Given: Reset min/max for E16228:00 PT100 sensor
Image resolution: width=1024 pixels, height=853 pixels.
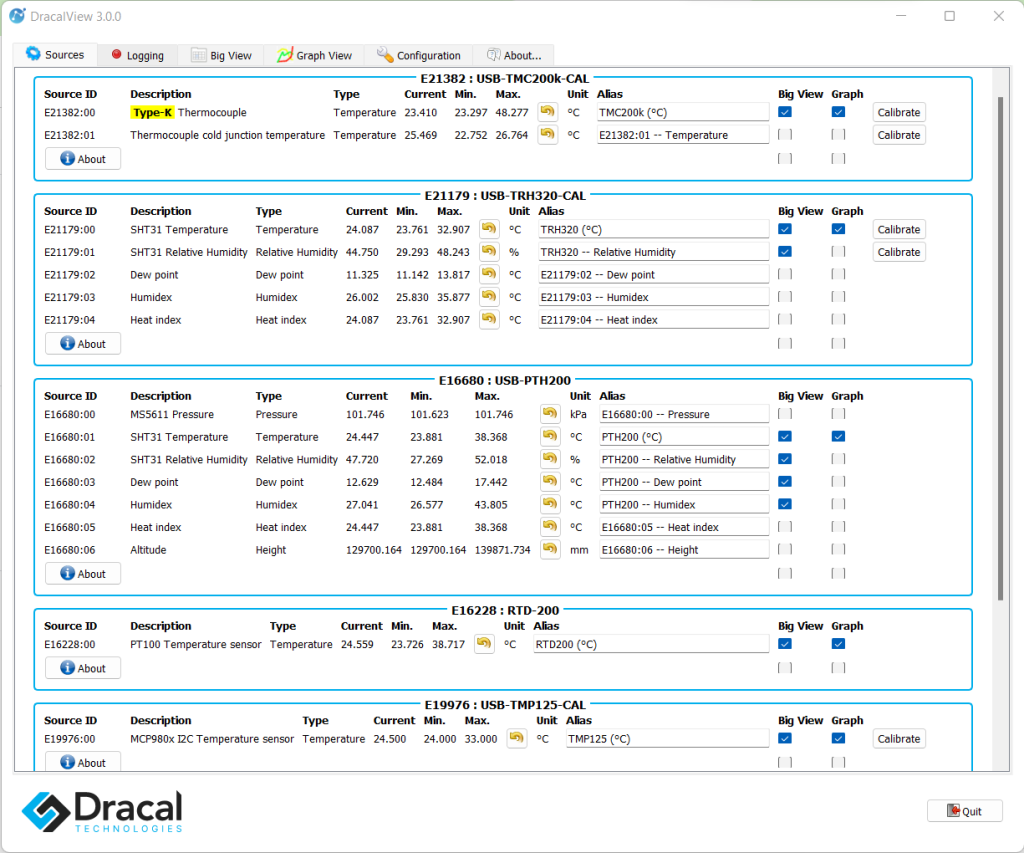Looking at the screenshot, I should click(x=484, y=644).
